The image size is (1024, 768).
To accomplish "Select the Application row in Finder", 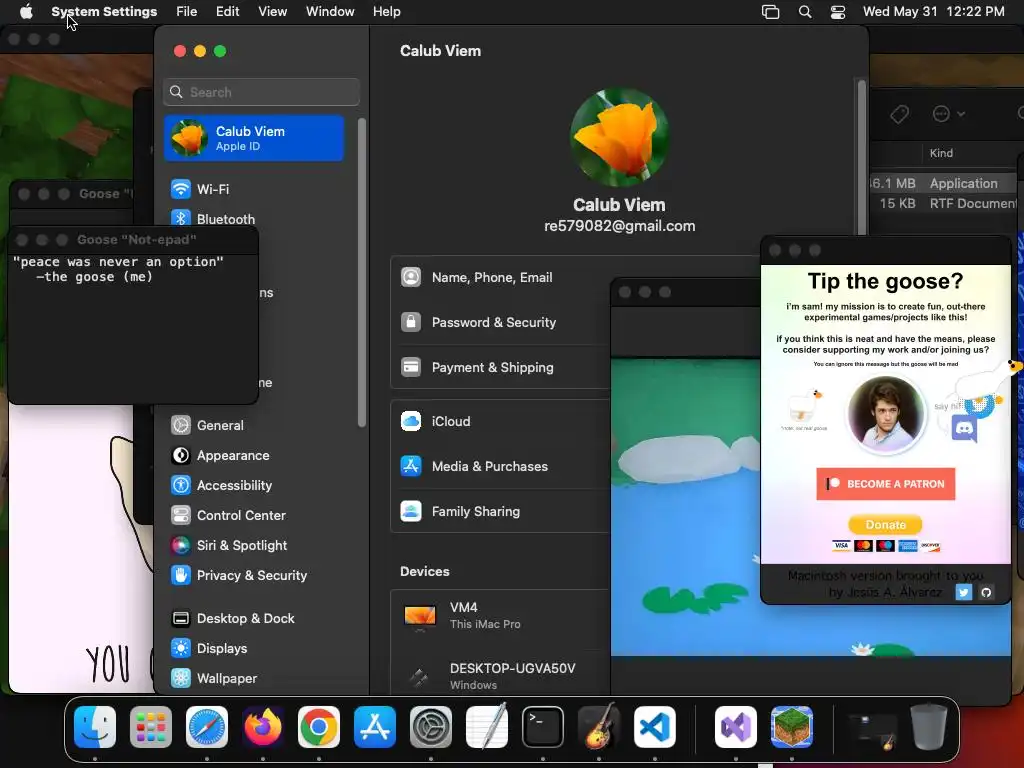I will (x=944, y=184).
